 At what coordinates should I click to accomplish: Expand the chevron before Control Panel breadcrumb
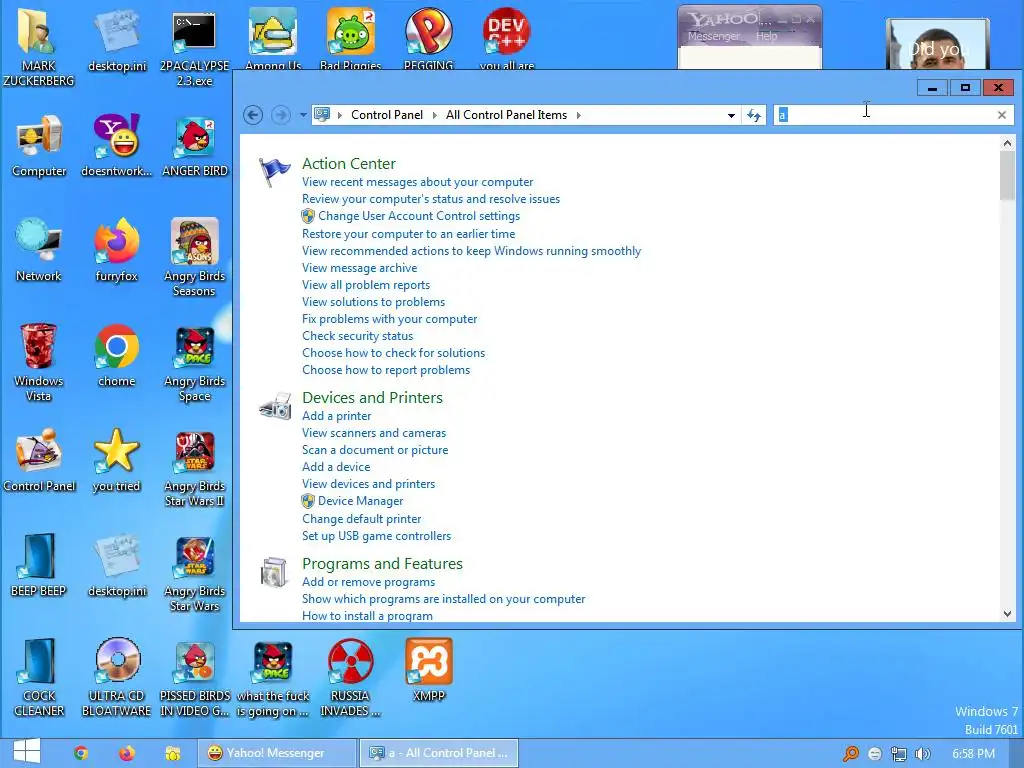click(340, 115)
